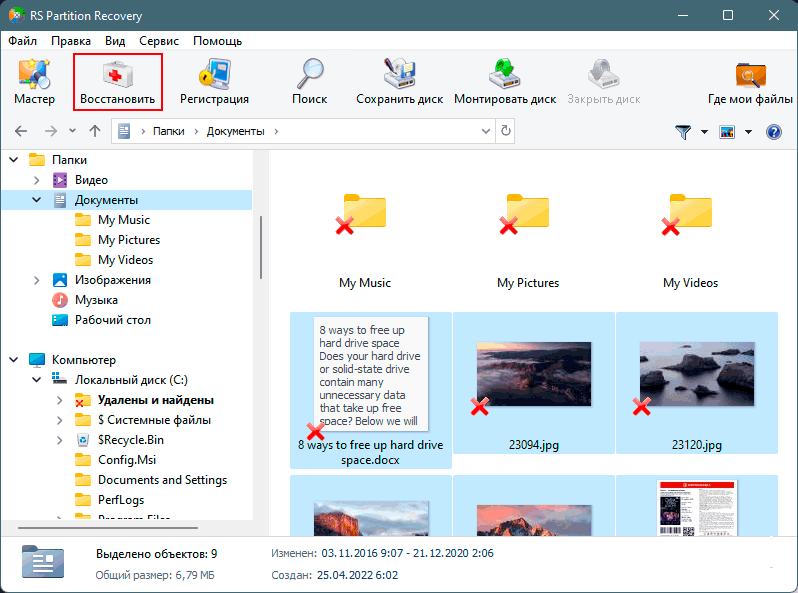Expand the address bar dropdown
The width and height of the screenshot is (798, 593).
pyautogui.click(x=486, y=131)
